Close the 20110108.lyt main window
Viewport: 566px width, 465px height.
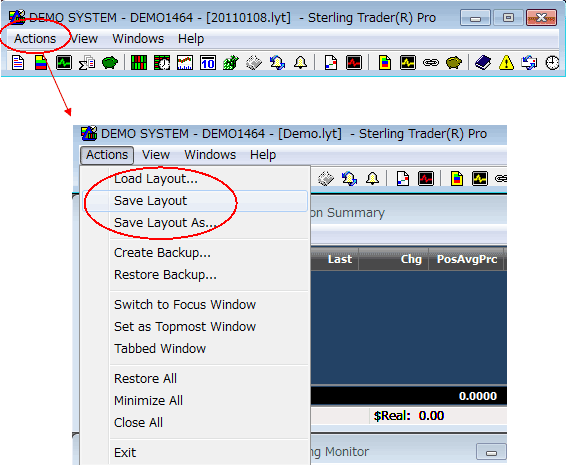pyautogui.click(x=541, y=18)
